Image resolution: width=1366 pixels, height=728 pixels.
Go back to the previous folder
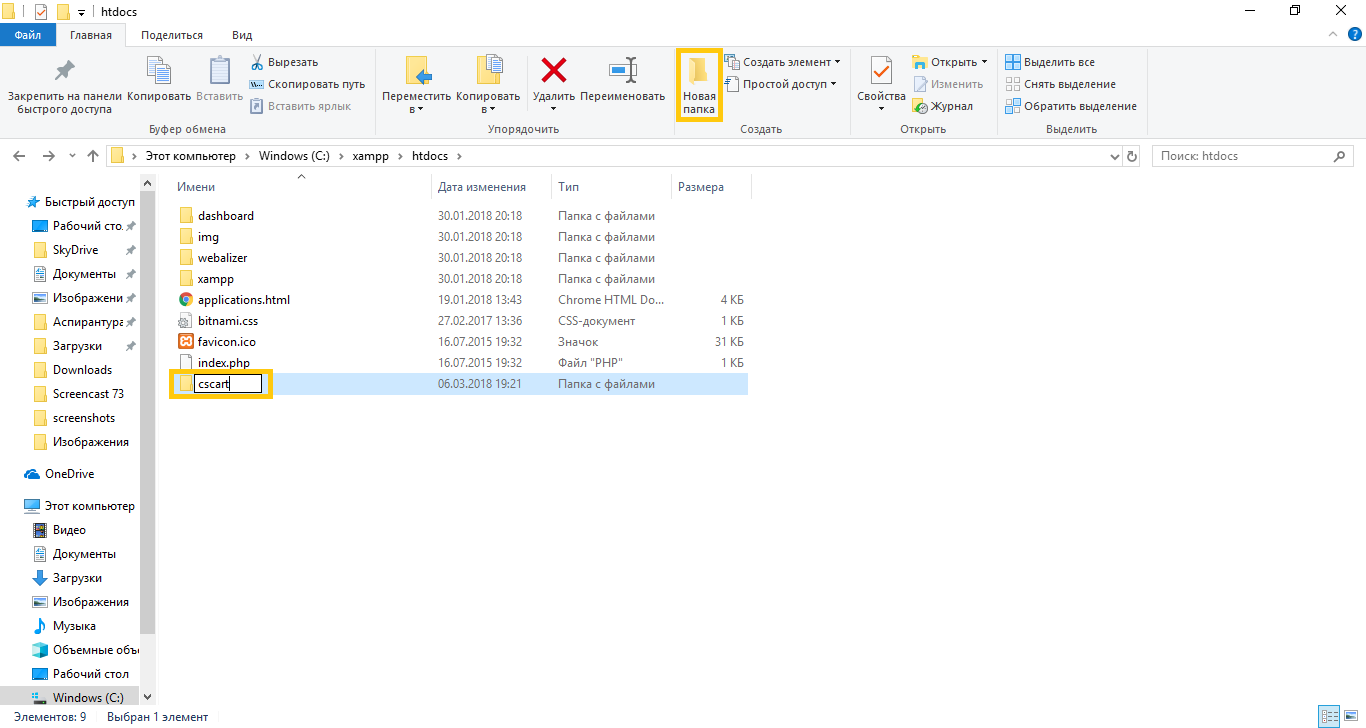(21, 156)
